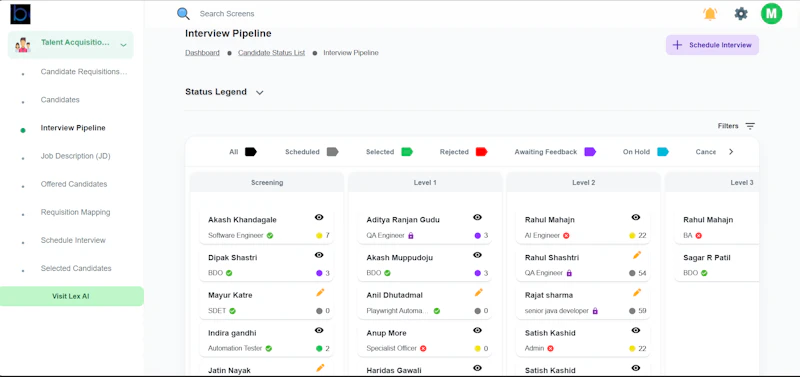Edit Rahul Shashtri card pencil icon

coord(637,255)
